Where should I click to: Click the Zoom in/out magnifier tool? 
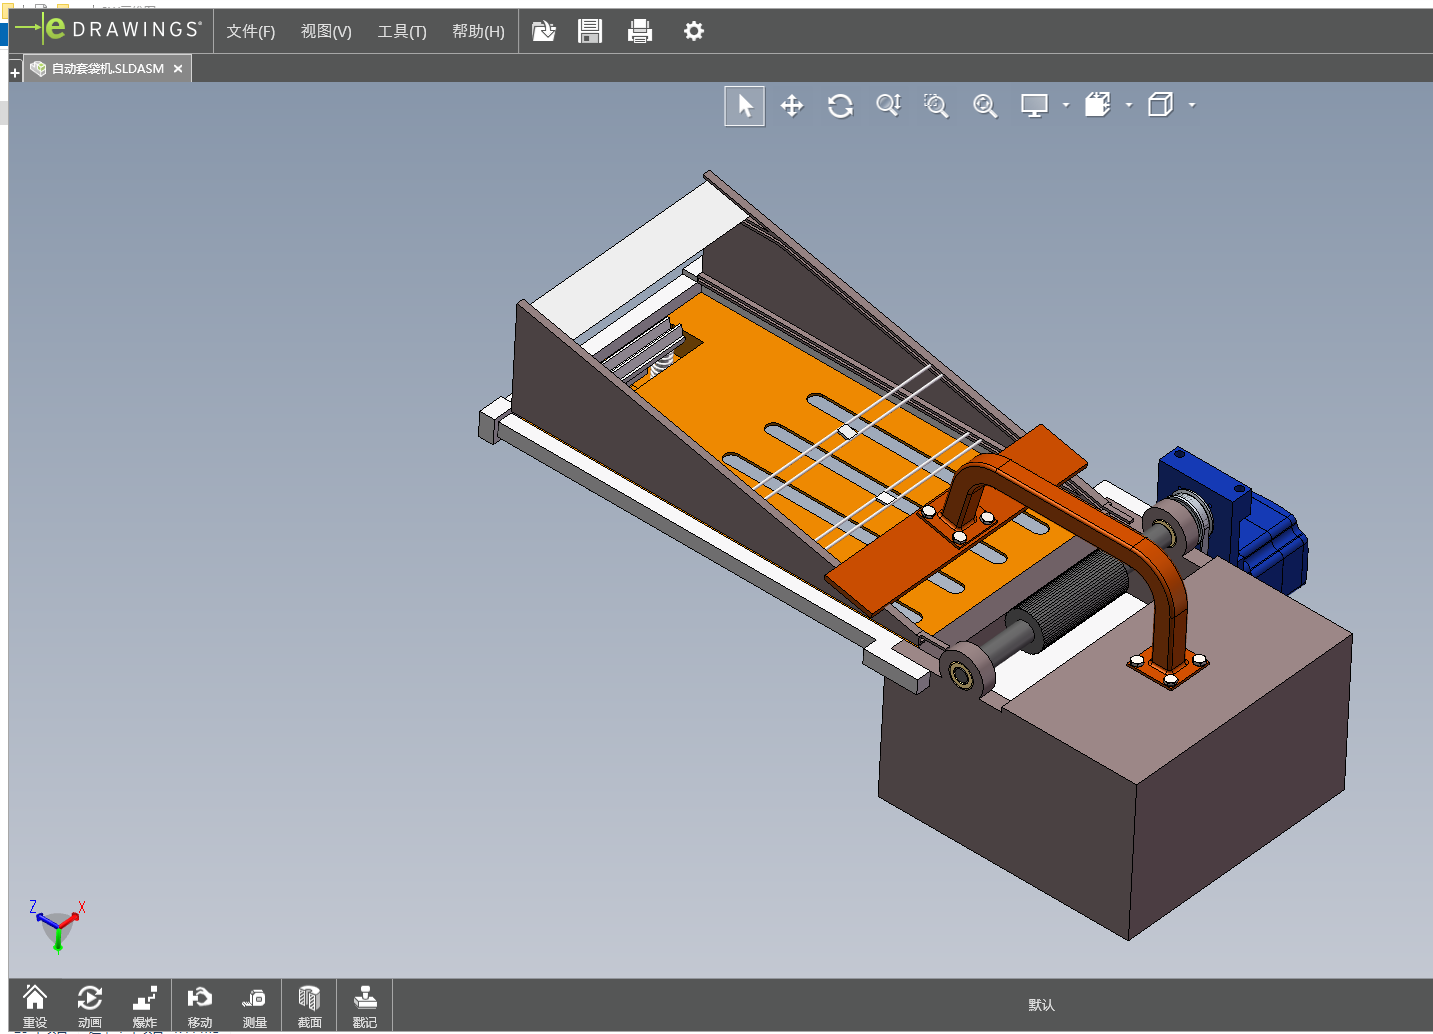click(888, 106)
